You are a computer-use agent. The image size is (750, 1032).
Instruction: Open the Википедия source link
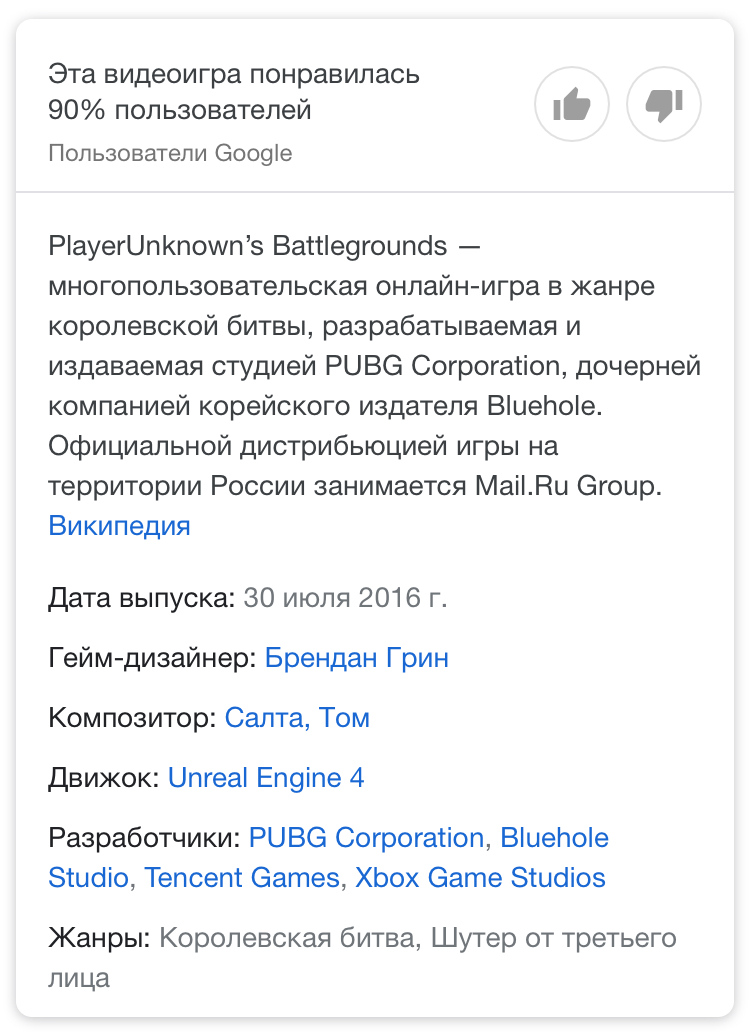click(119, 526)
